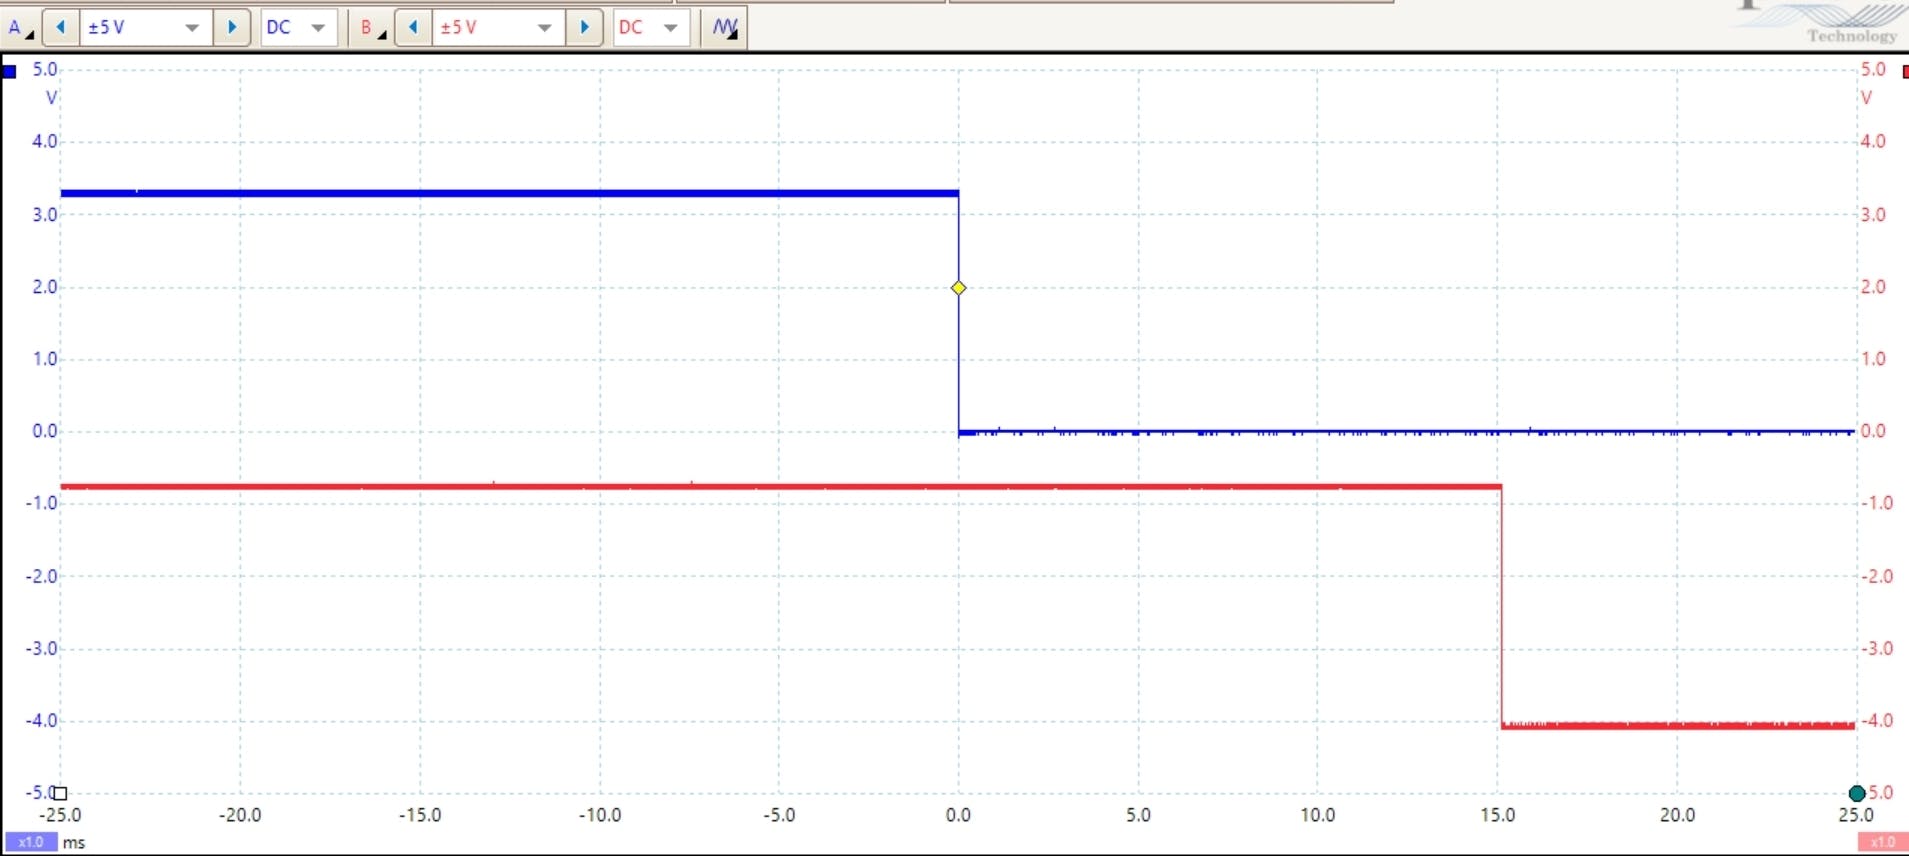Click the red Channel B axis marker
The height and width of the screenshot is (856, 1909).
click(x=1904, y=71)
